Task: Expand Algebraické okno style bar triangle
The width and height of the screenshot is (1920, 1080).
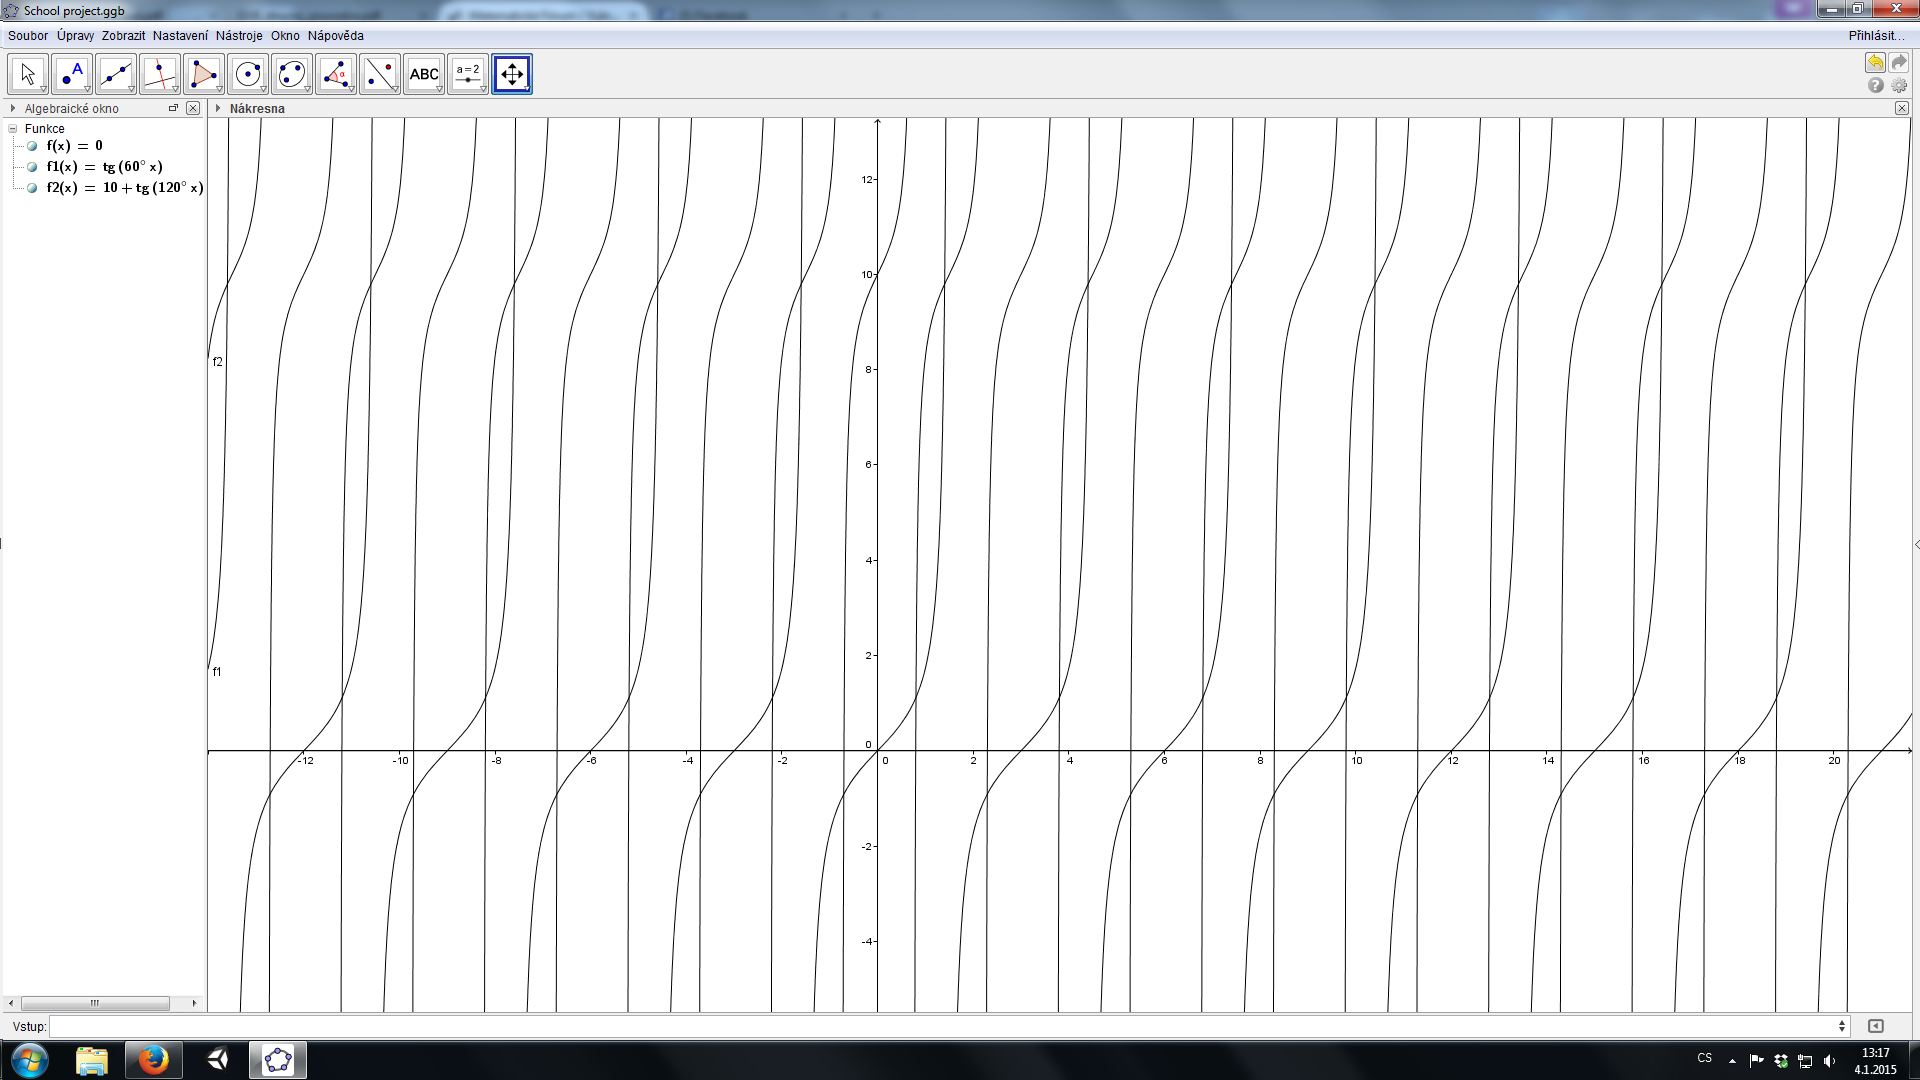Action: point(13,108)
